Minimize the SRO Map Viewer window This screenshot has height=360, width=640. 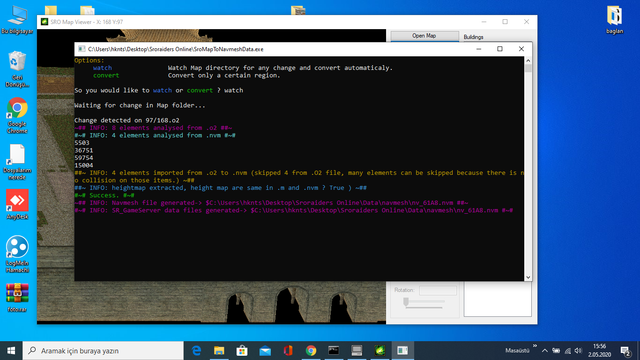point(484,22)
